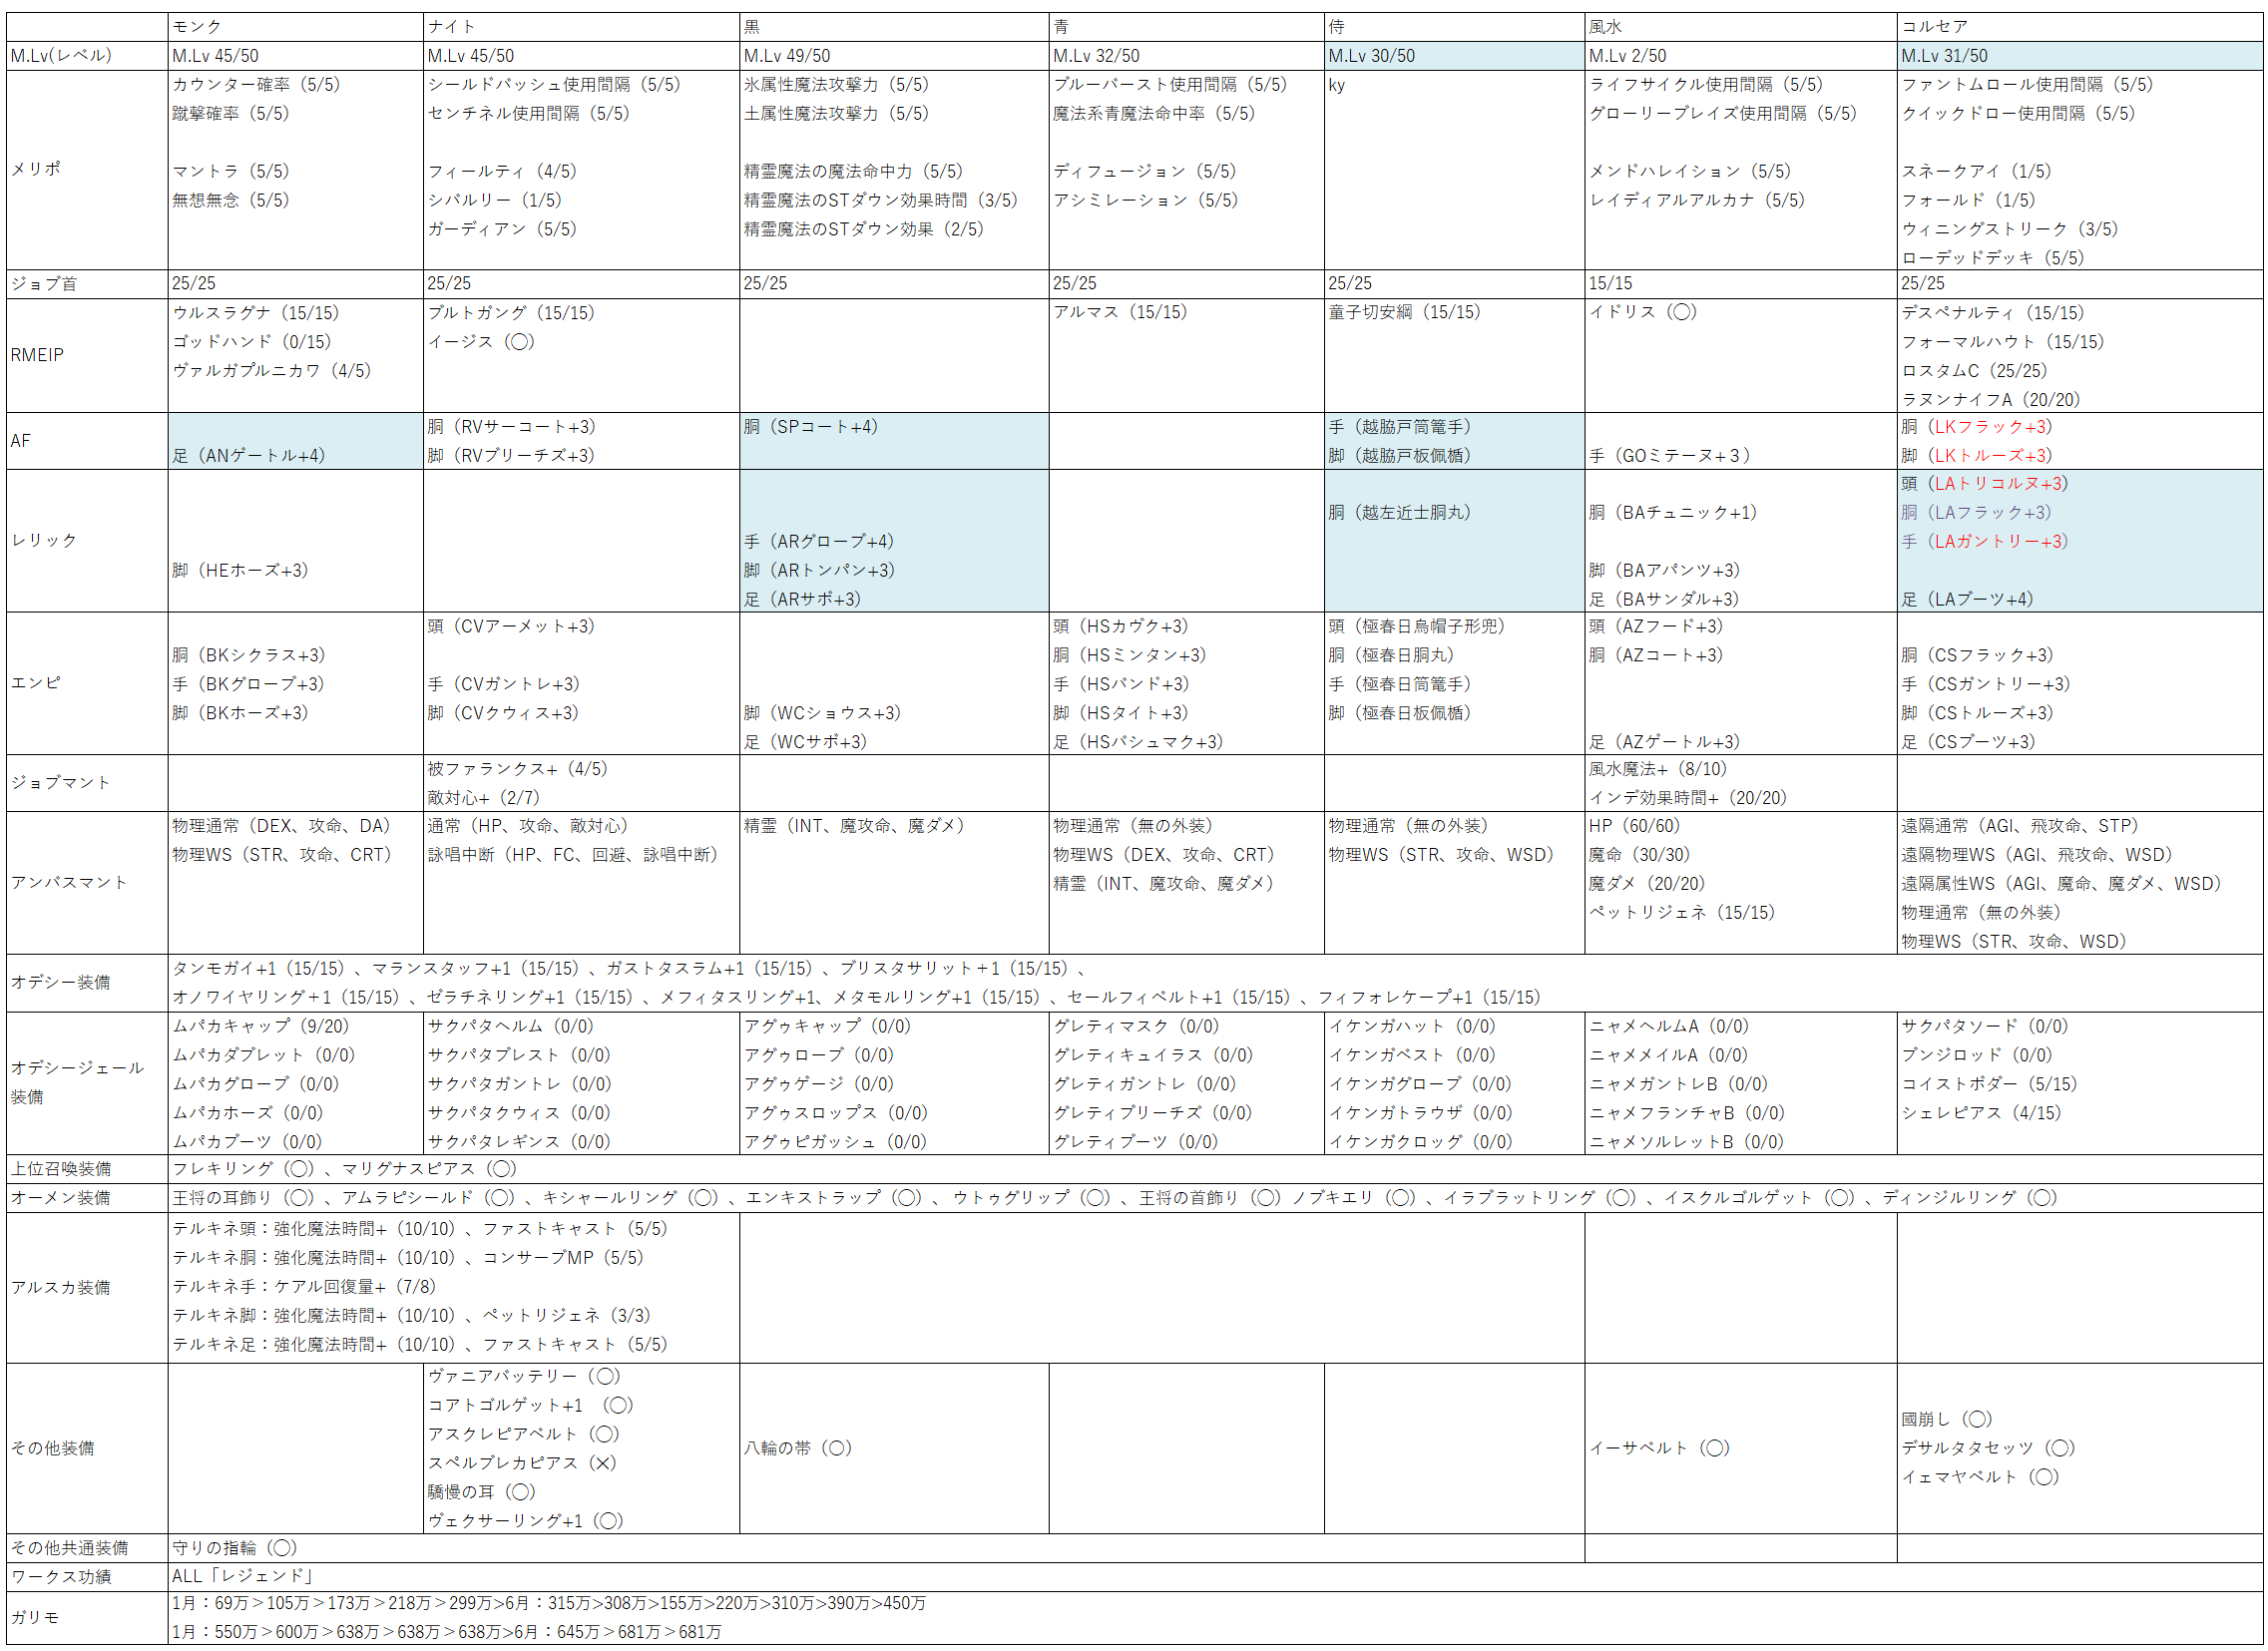The image size is (2268, 1651).
Task: Click the スペルブレカピアス（×） entry
Action: pos(521,1463)
